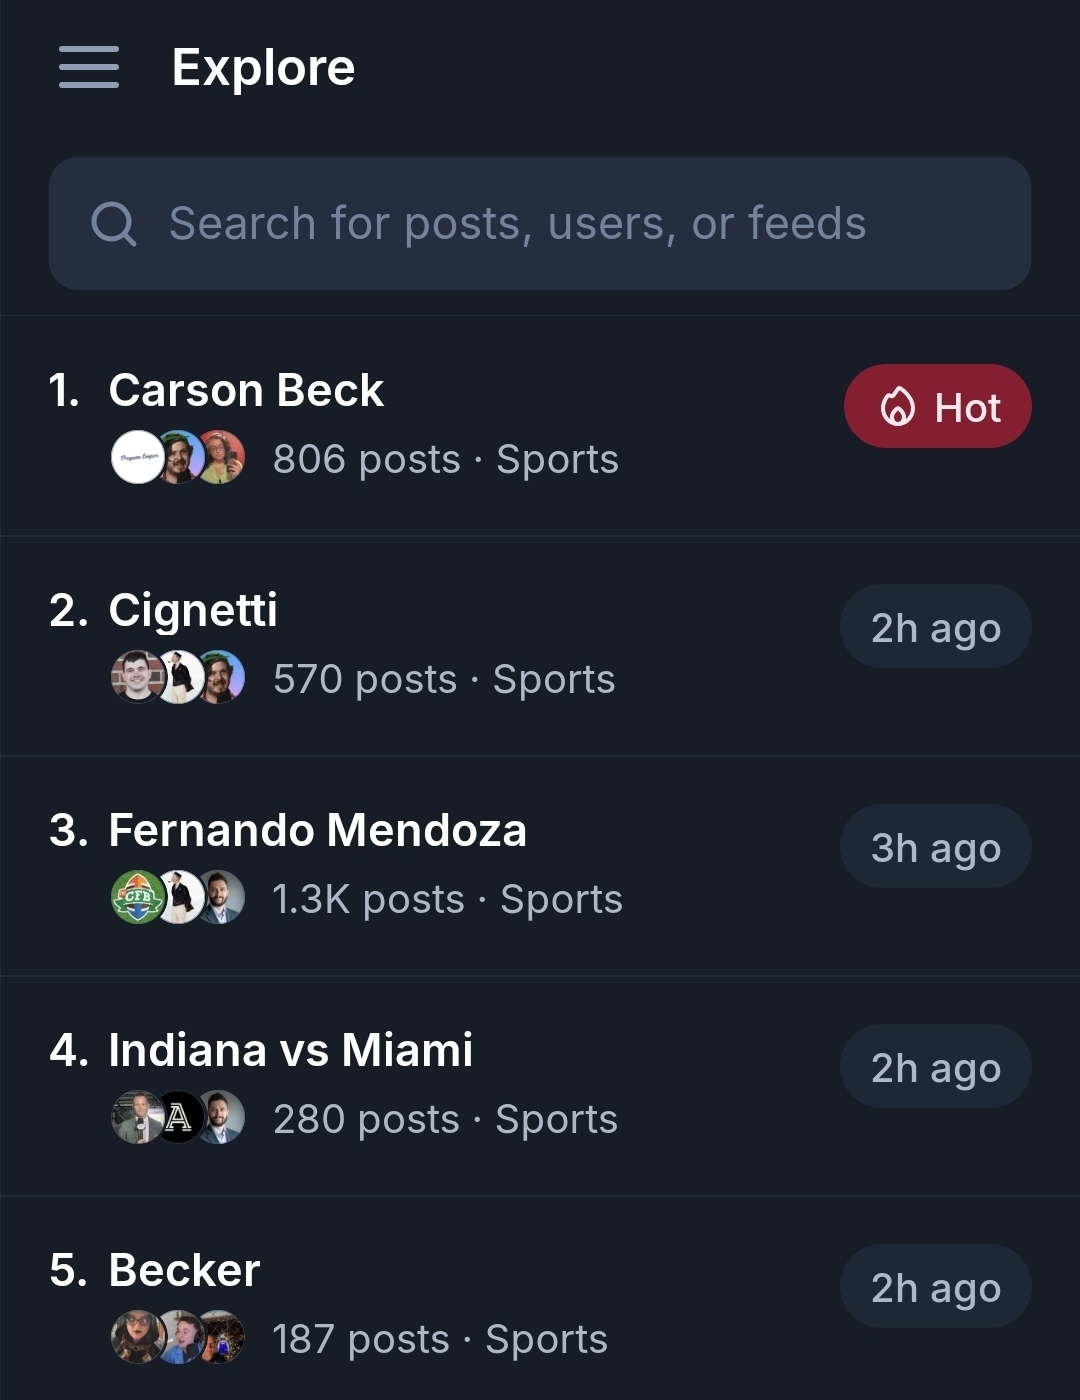Click first avatar under Becker
The width and height of the screenshot is (1080, 1400).
[x=137, y=1338]
